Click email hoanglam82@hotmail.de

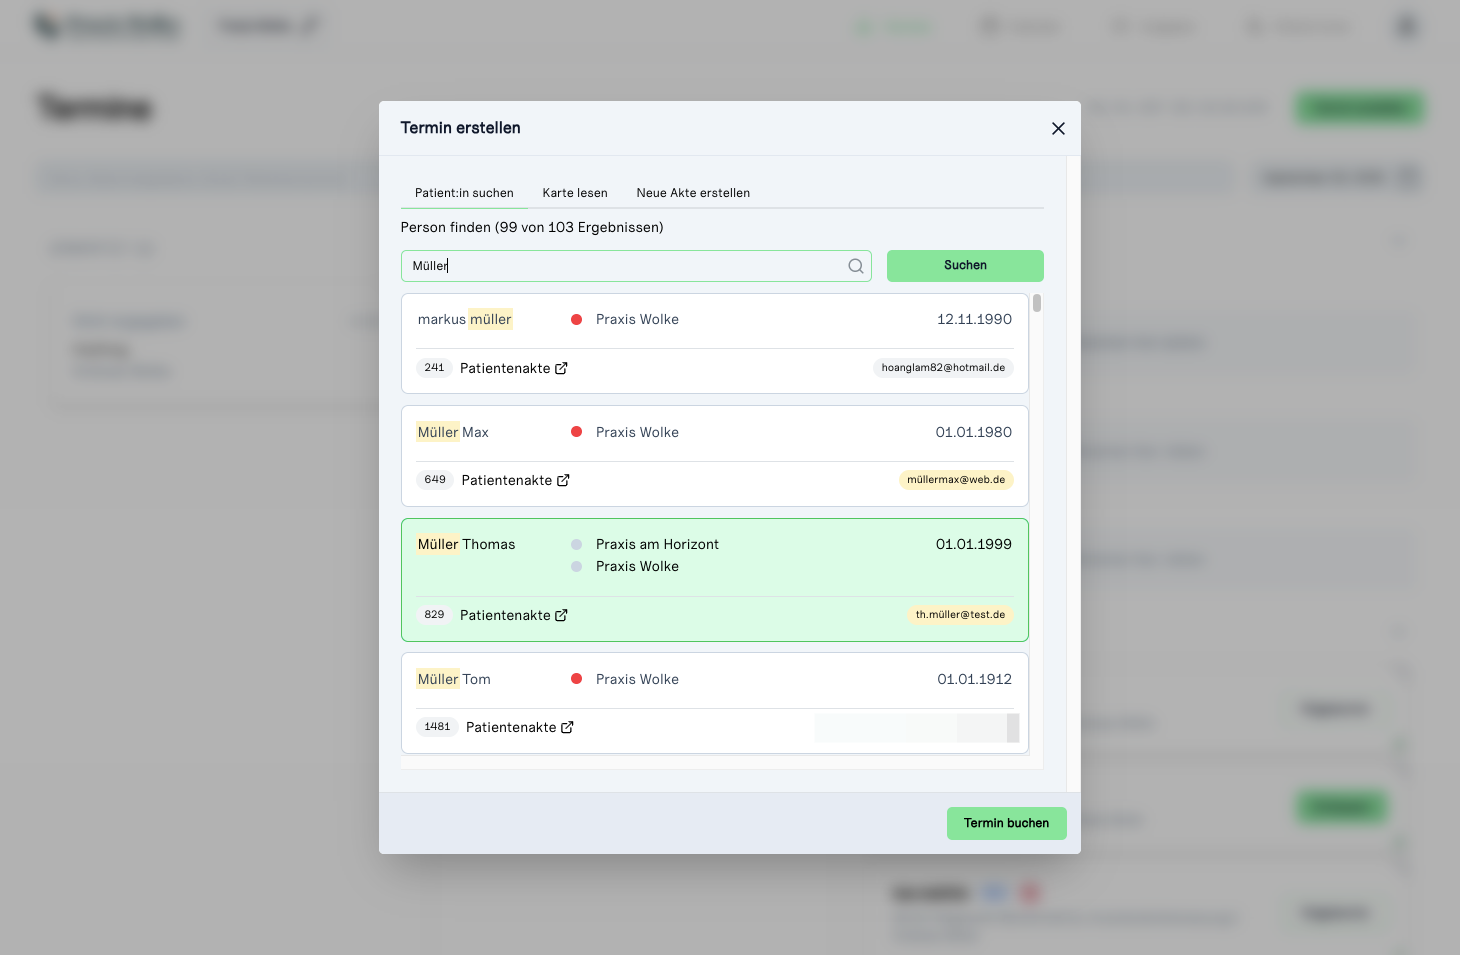(x=943, y=368)
